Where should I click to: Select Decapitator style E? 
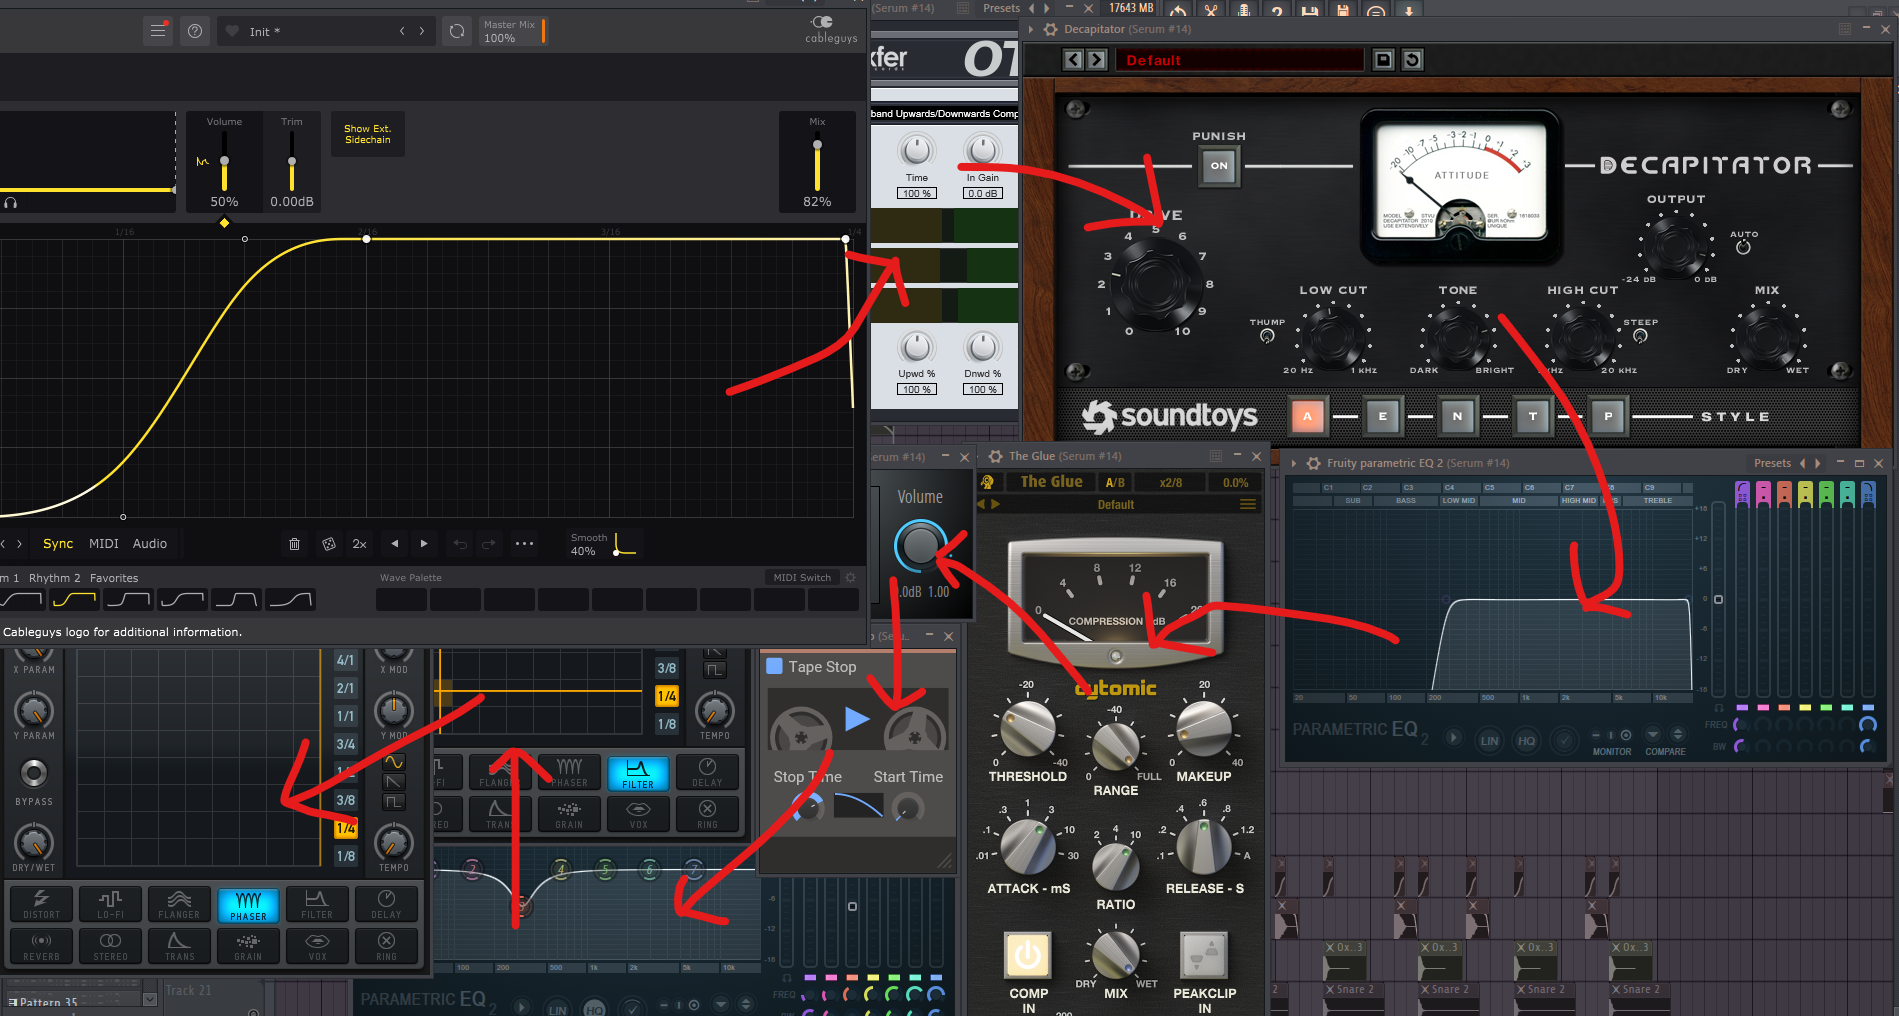pos(1383,416)
